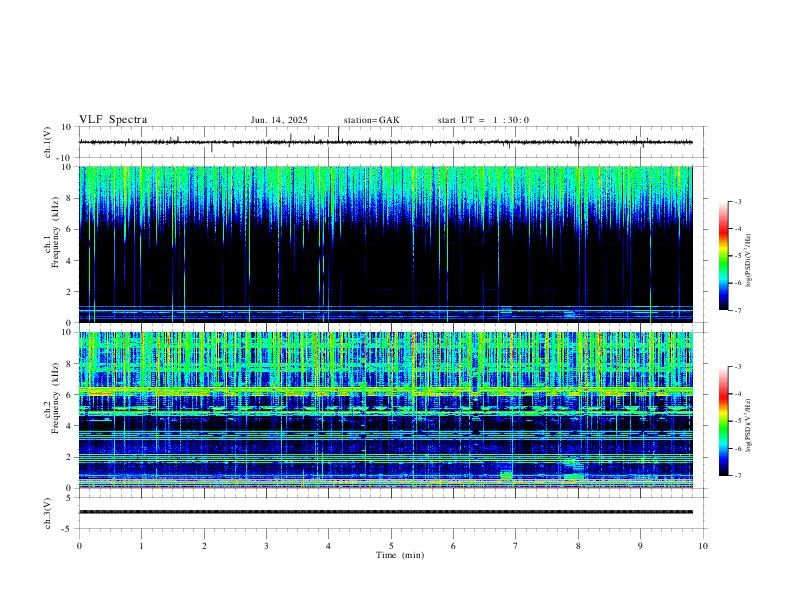Click the "1" tick on the Time axis
The height and width of the screenshot is (612, 792).
pyautogui.click(x=142, y=546)
